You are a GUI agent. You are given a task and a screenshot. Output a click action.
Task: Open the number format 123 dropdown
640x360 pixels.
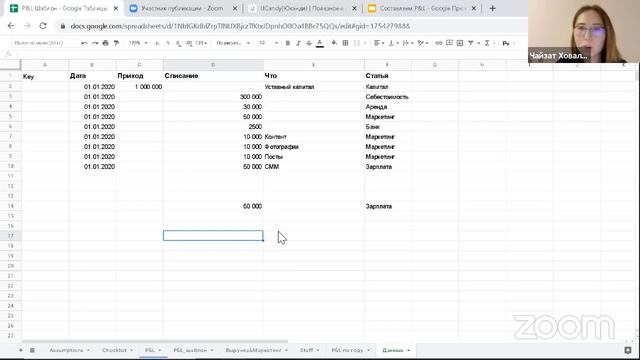coord(201,43)
